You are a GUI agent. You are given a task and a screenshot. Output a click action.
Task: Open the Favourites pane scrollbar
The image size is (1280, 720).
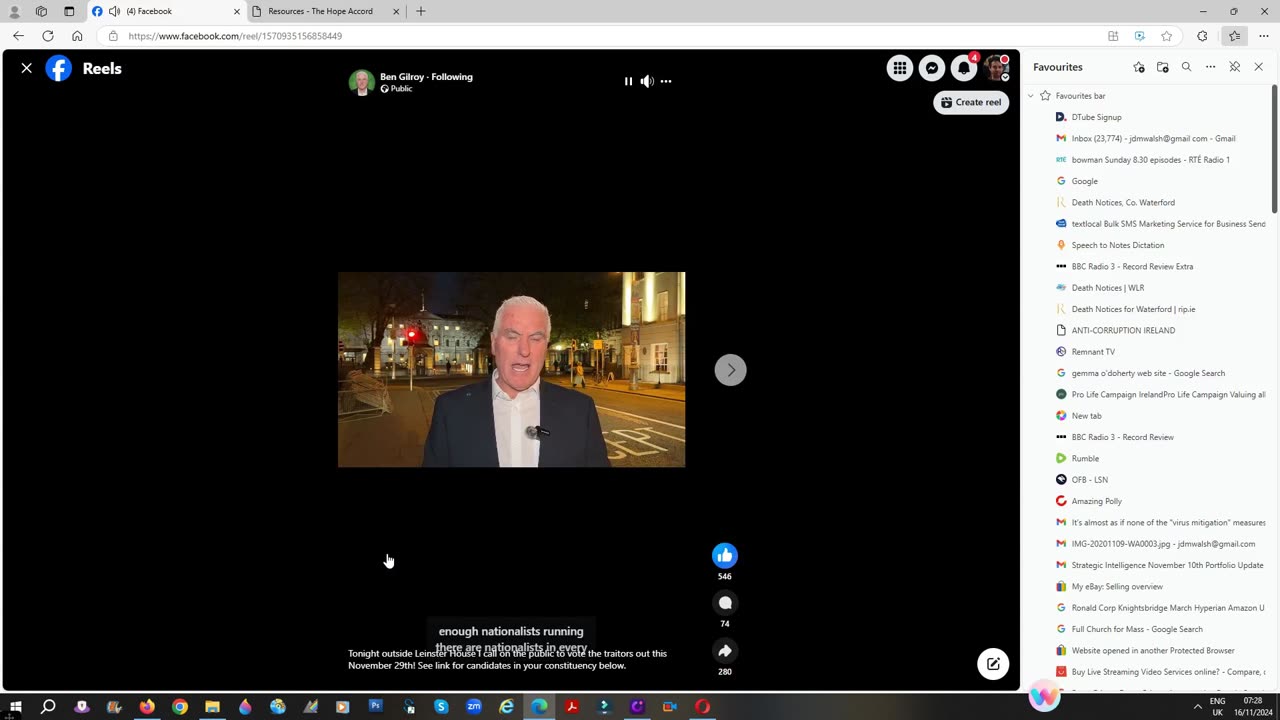tap(1274, 150)
